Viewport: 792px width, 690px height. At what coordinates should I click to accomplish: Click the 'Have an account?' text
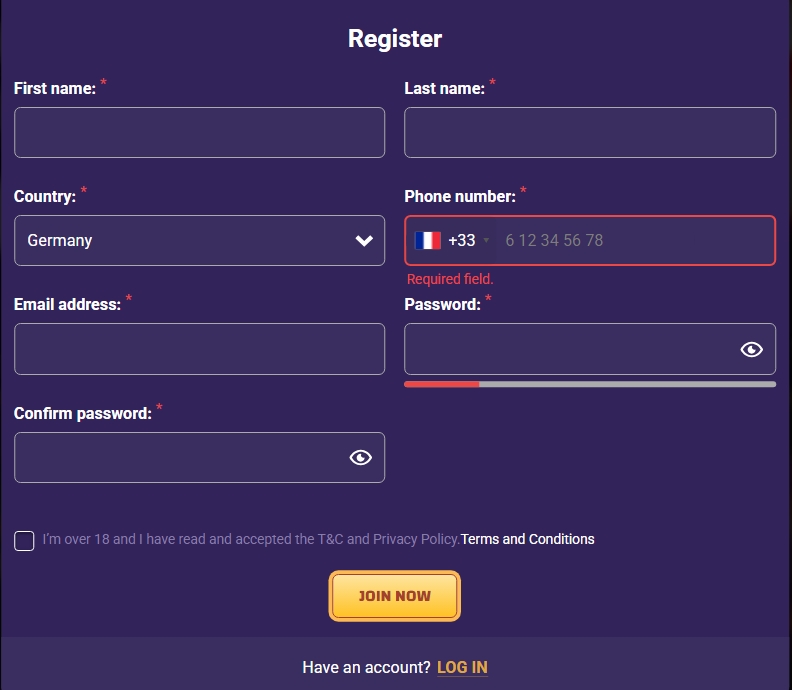click(366, 667)
